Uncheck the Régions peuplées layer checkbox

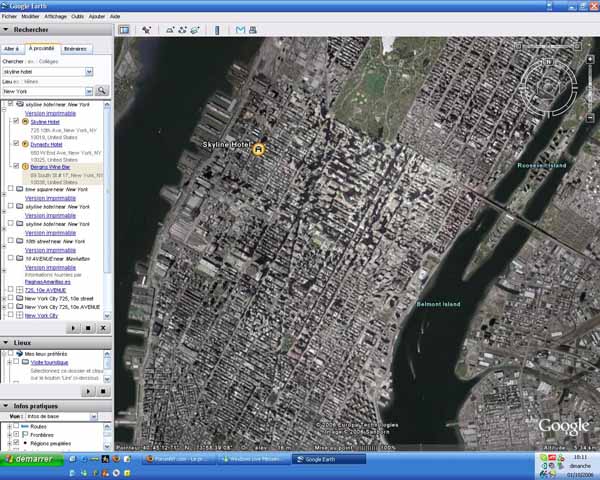16,442
